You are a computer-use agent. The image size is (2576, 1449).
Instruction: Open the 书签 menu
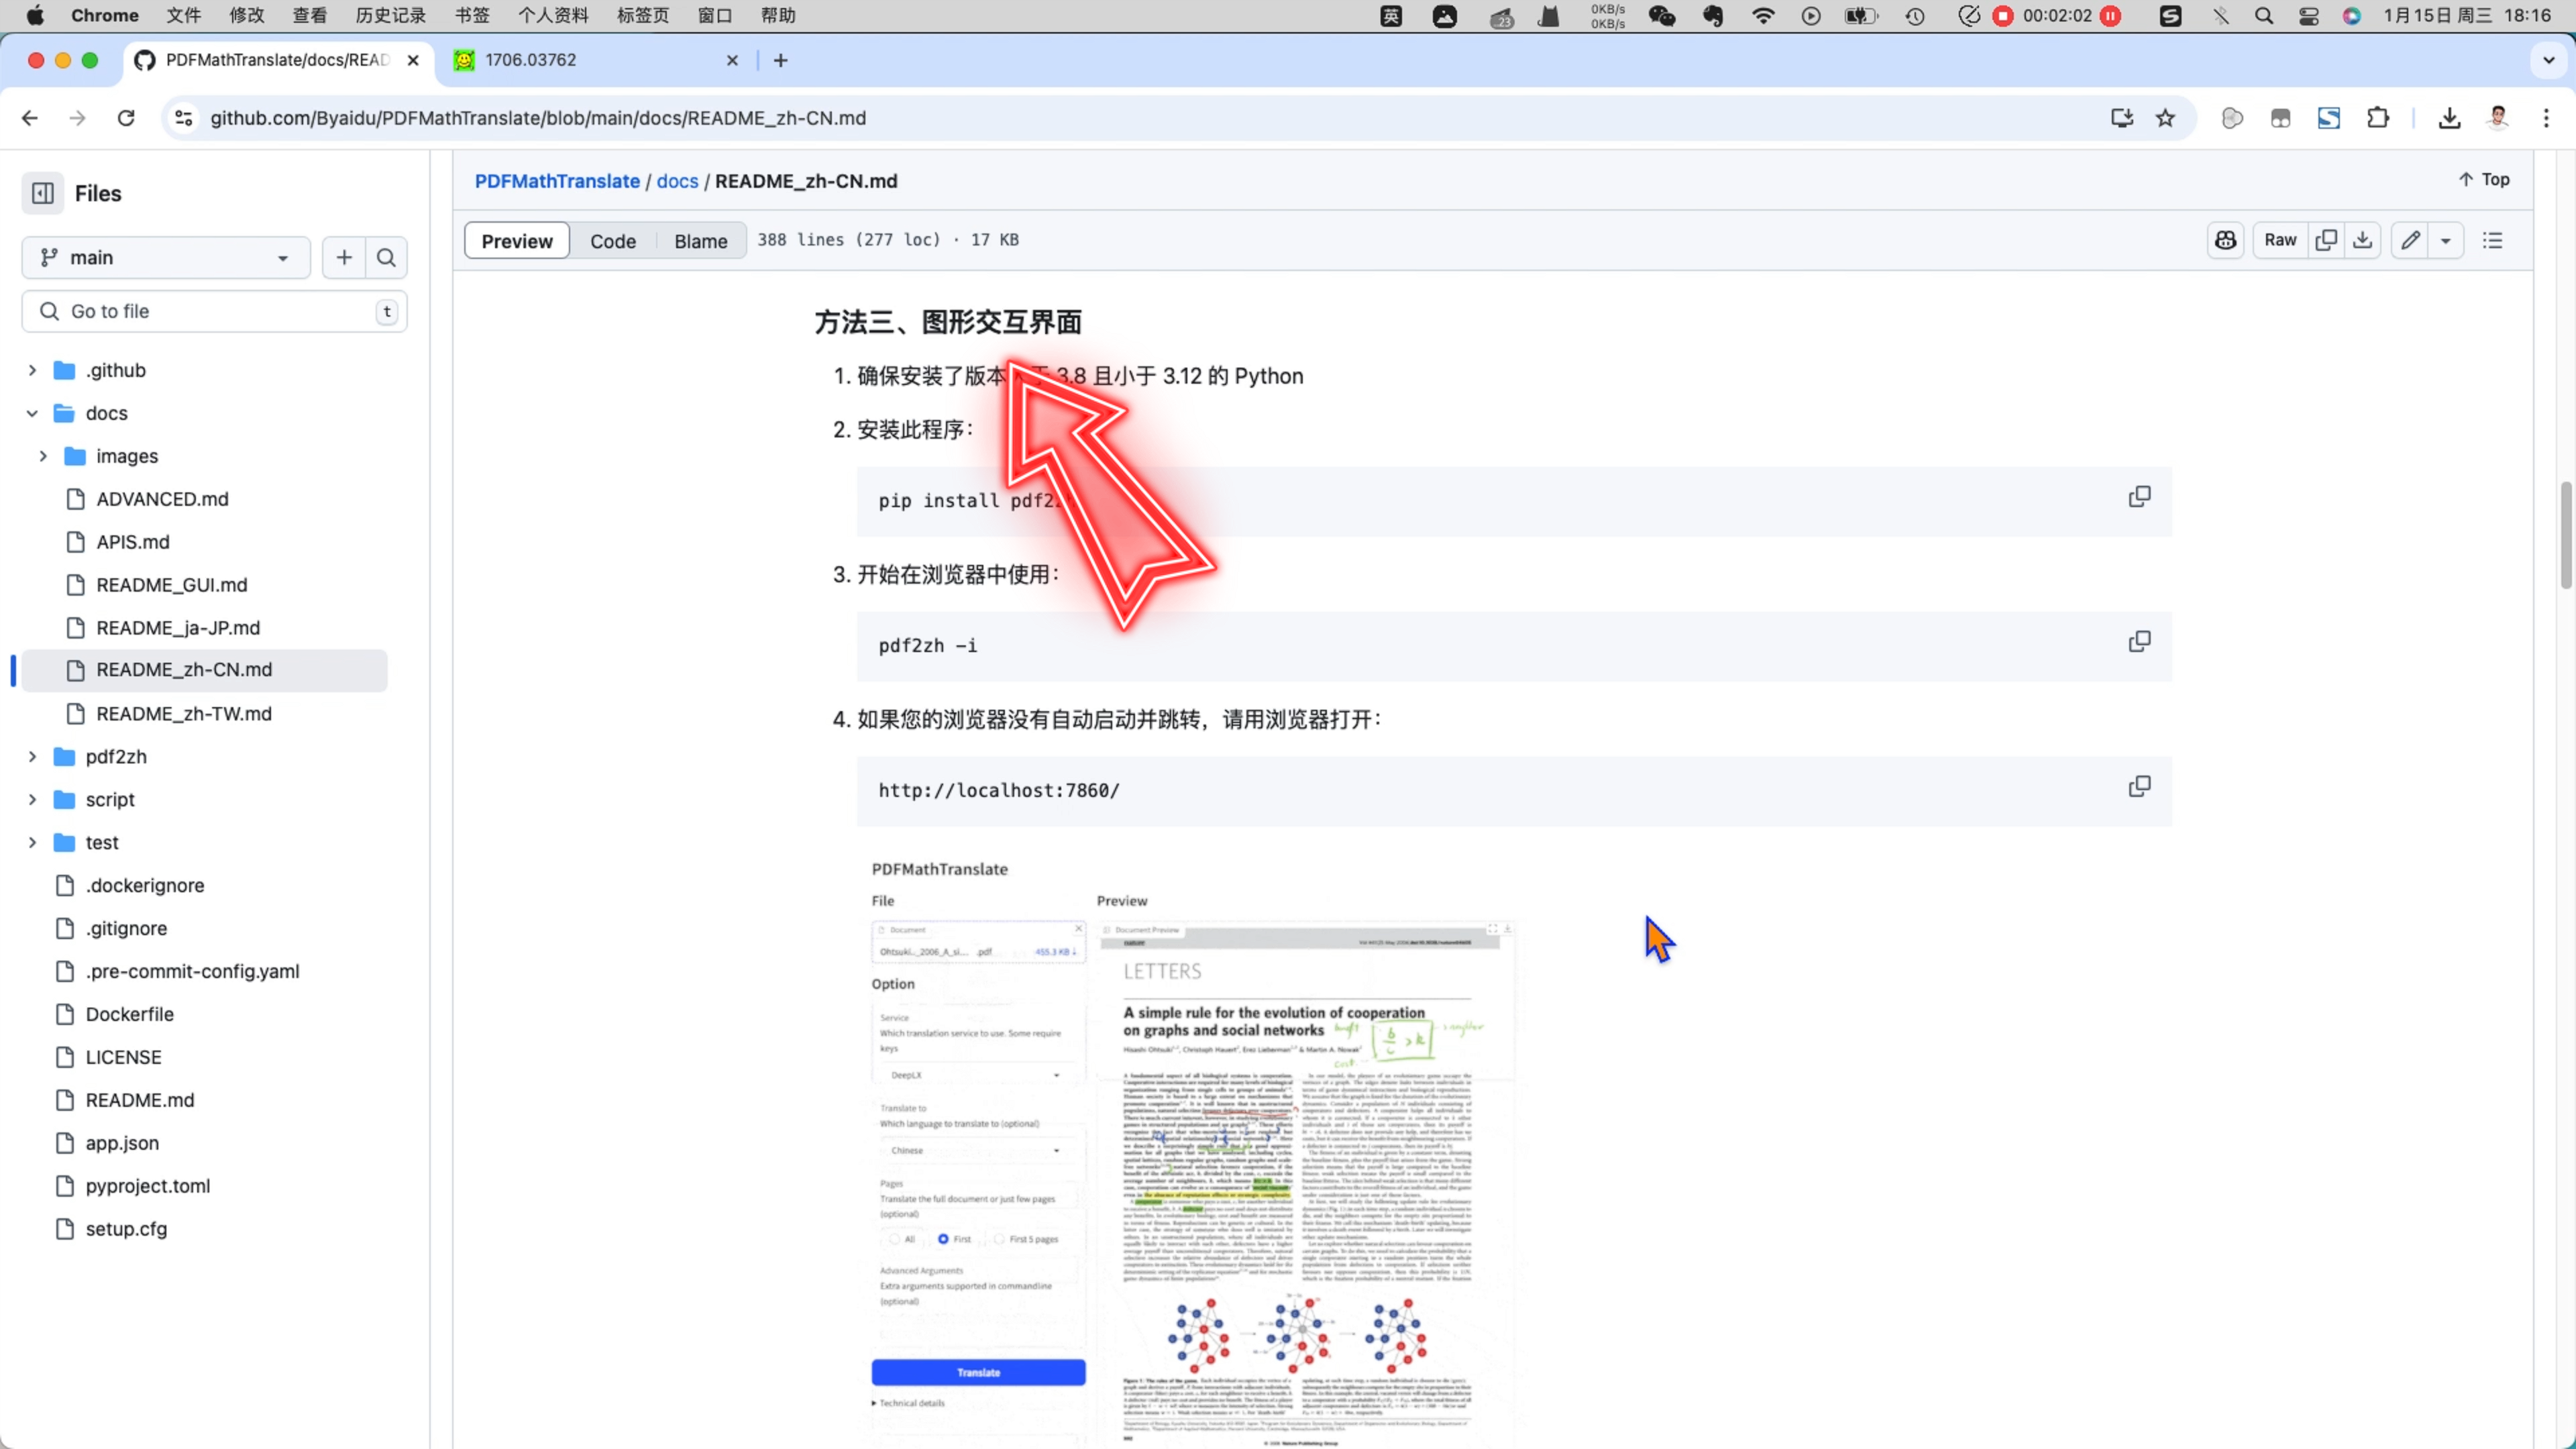pyautogui.click(x=473, y=16)
